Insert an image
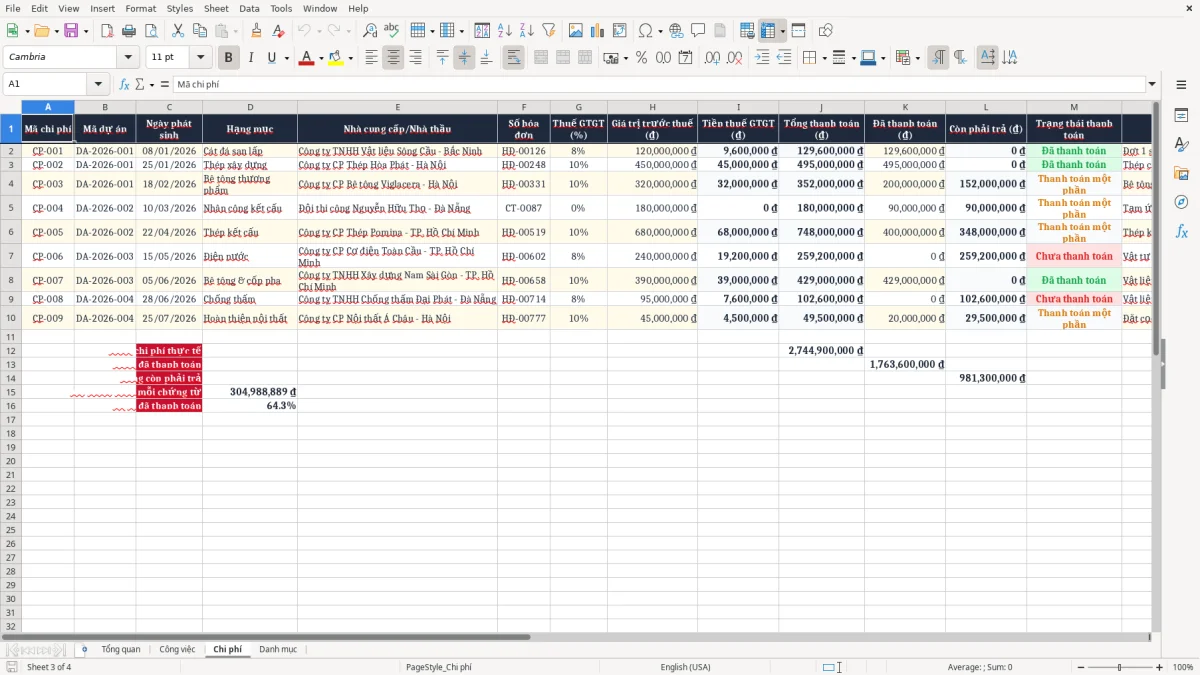 576,31
